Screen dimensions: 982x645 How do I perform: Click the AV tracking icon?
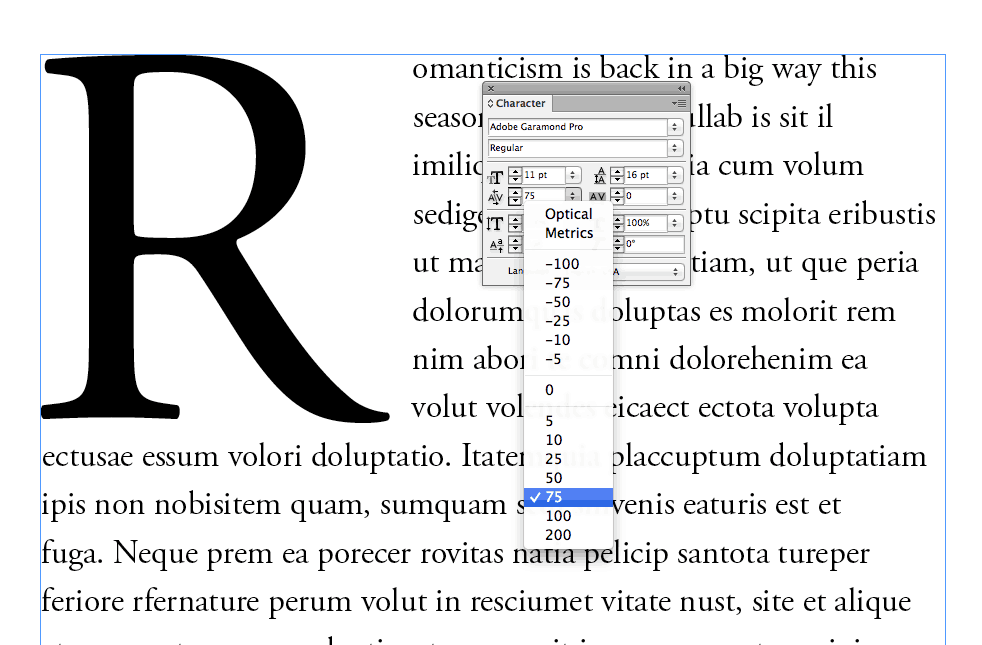click(599, 196)
